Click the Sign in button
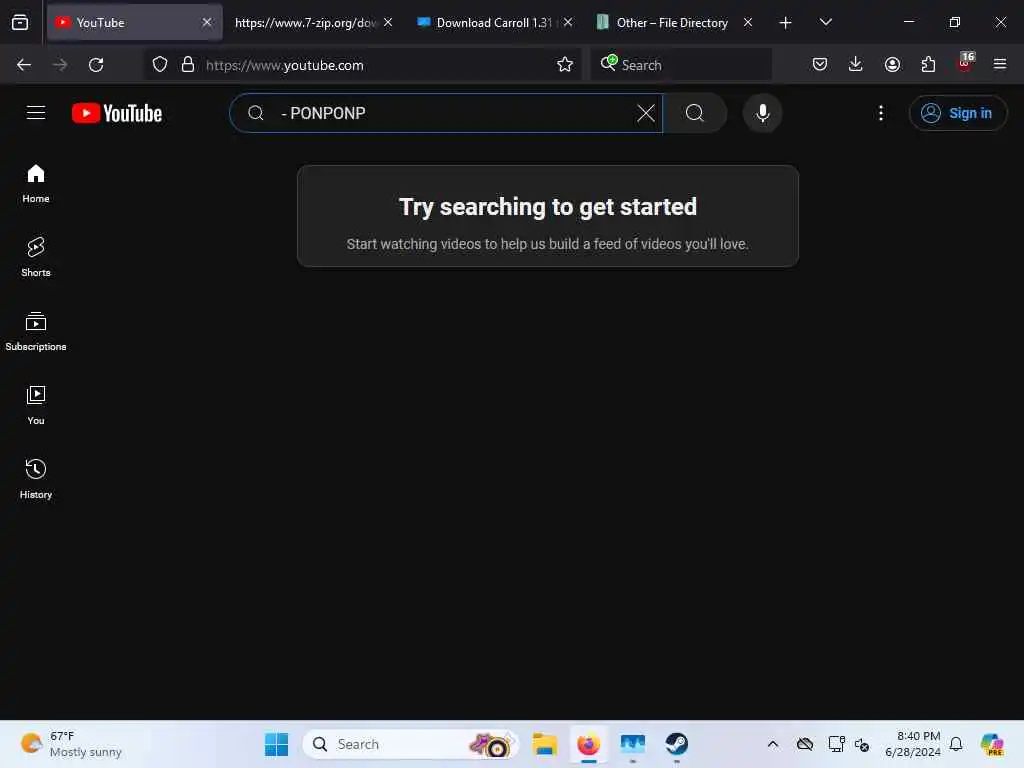This screenshot has width=1024, height=768. [957, 113]
